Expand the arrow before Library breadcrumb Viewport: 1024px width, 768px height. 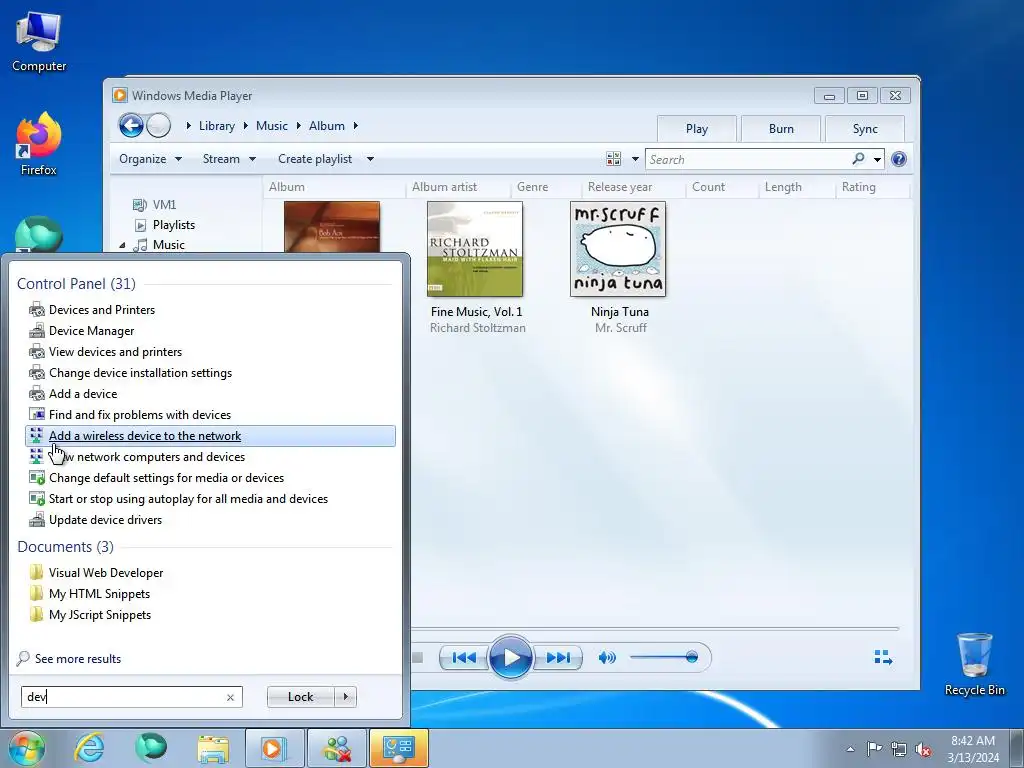(189, 125)
